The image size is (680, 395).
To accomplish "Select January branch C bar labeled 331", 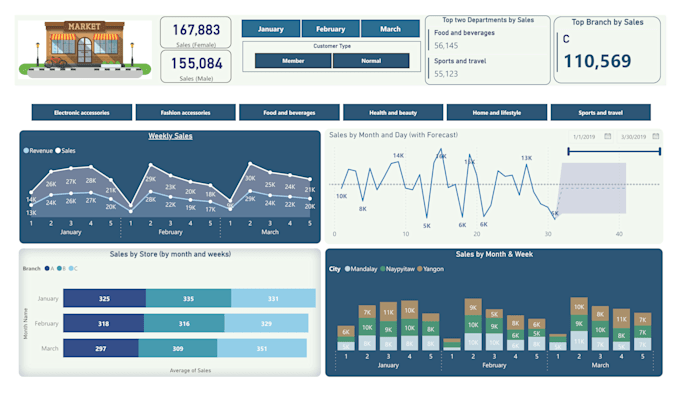I will pyautogui.click(x=273, y=298).
